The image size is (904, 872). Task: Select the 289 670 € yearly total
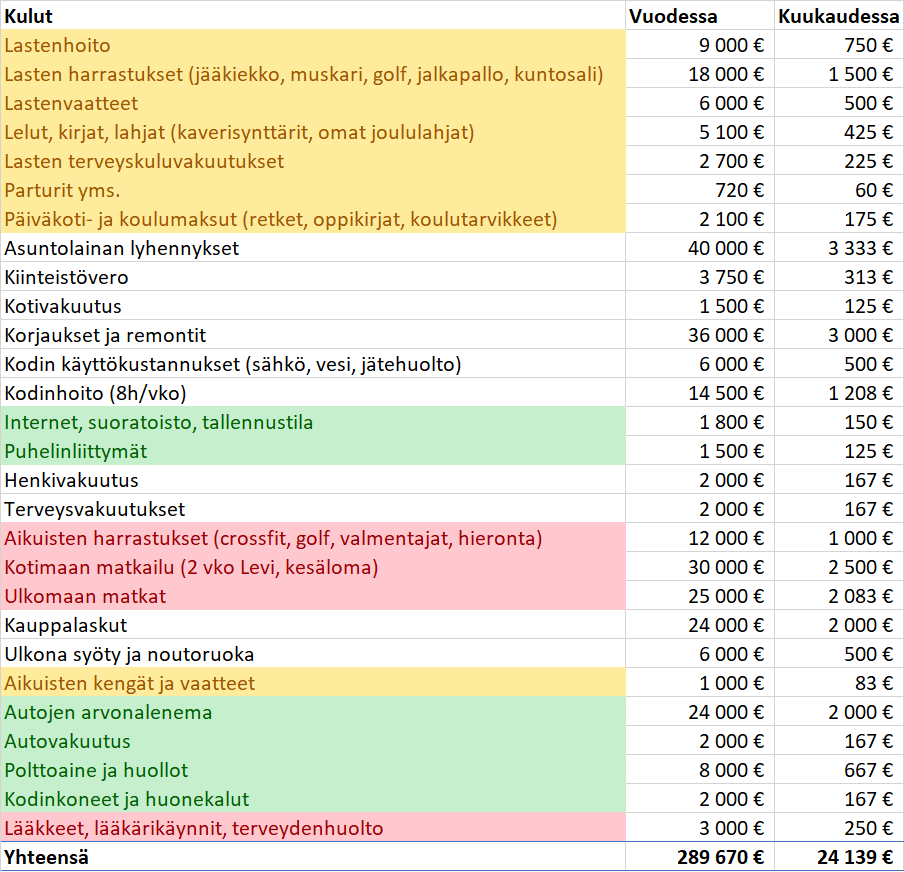tap(720, 857)
